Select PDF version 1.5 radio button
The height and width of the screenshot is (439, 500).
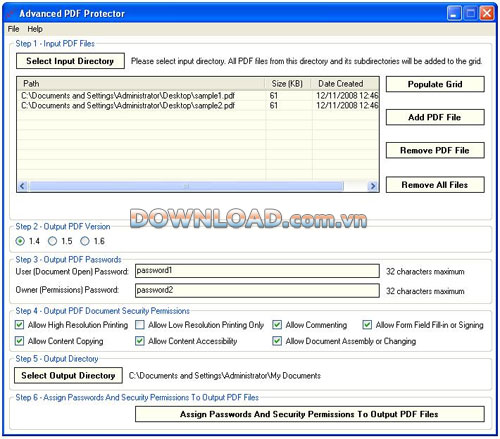[x=52, y=241]
